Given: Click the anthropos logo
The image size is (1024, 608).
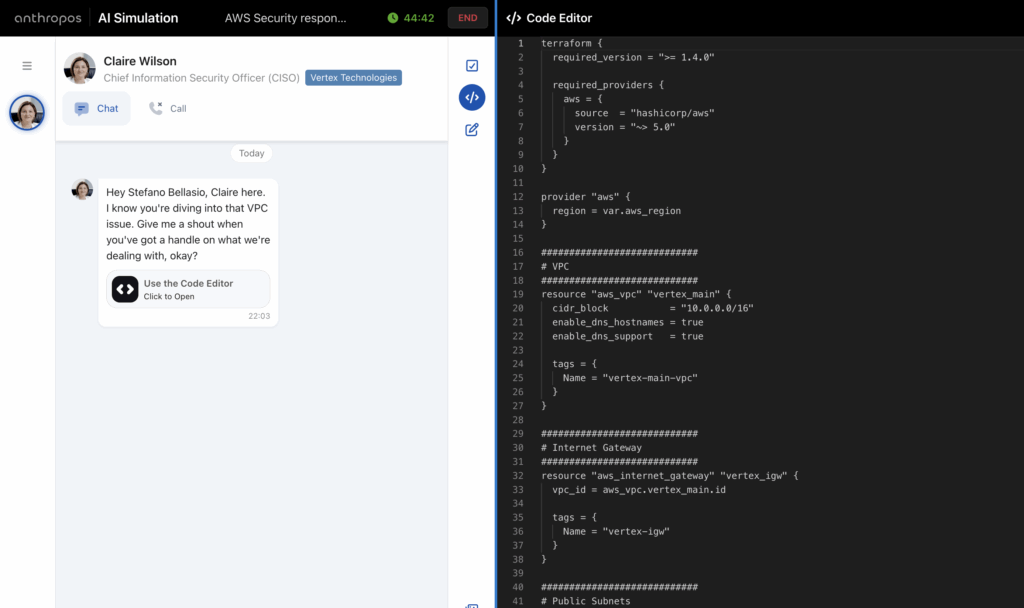Looking at the screenshot, I should pyautogui.click(x=43, y=18).
